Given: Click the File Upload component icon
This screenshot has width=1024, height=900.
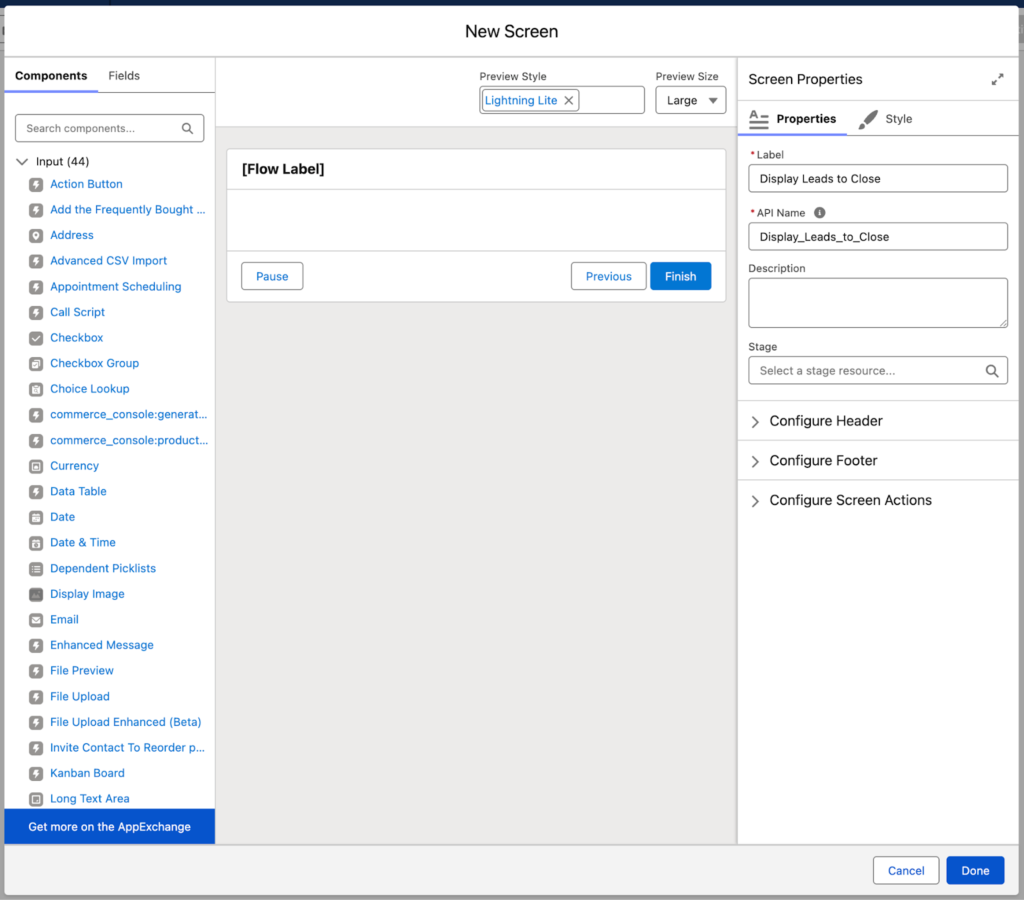Looking at the screenshot, I should pyautogui.click(x=36, y=697).
